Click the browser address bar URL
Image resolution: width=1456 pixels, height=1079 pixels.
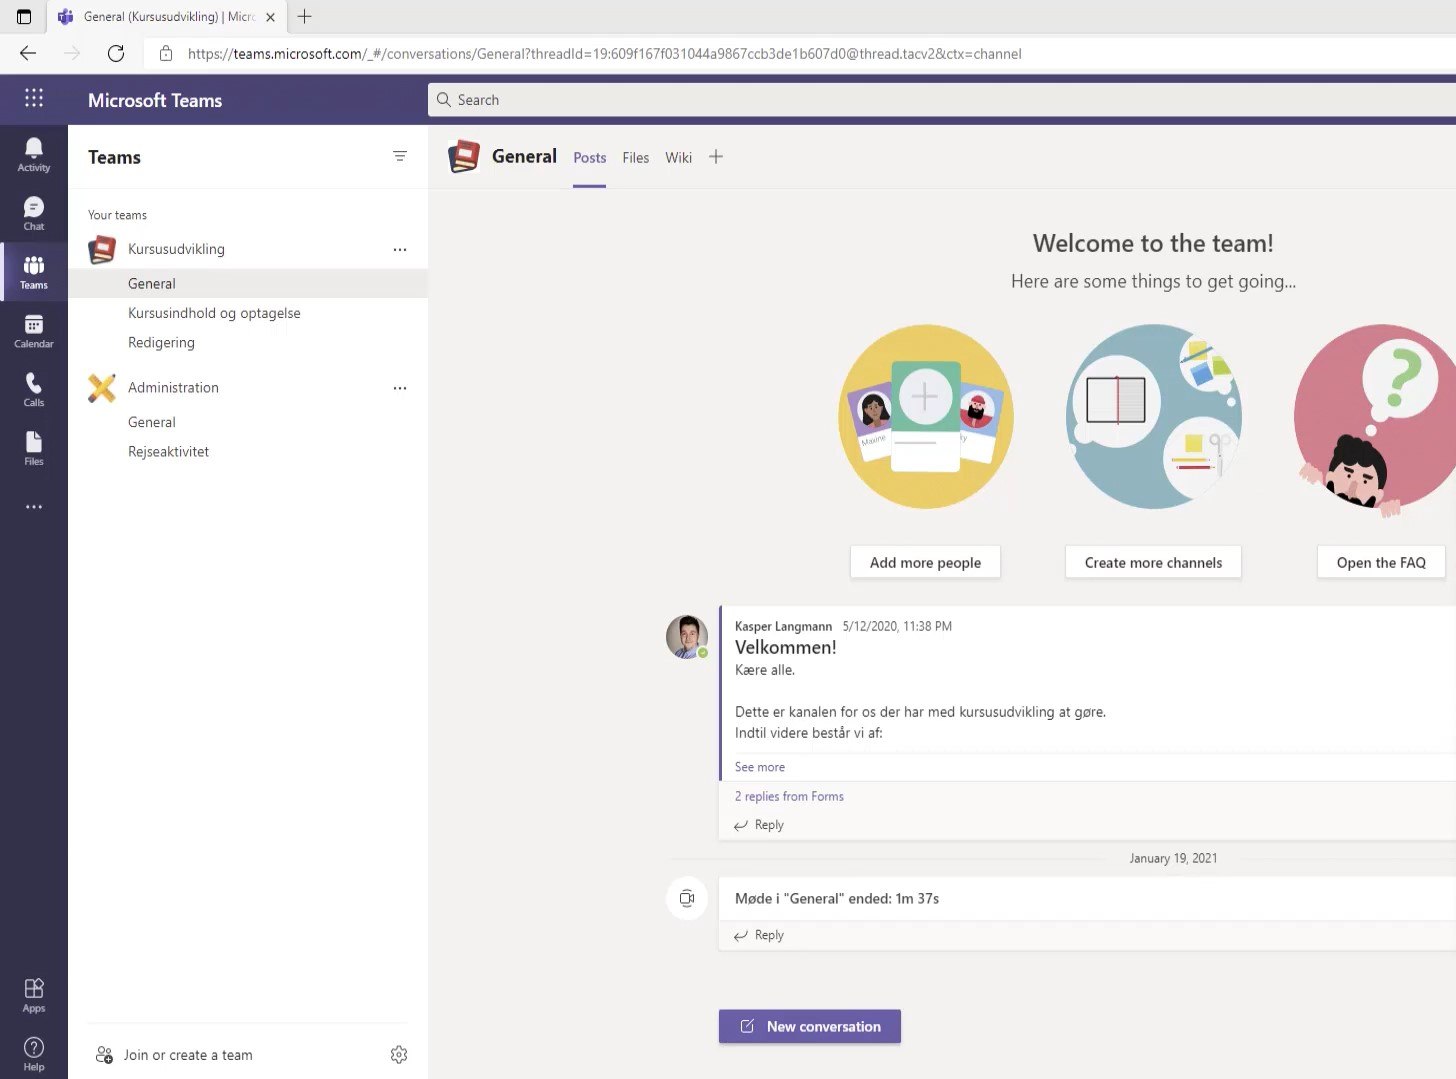(604, 54)
